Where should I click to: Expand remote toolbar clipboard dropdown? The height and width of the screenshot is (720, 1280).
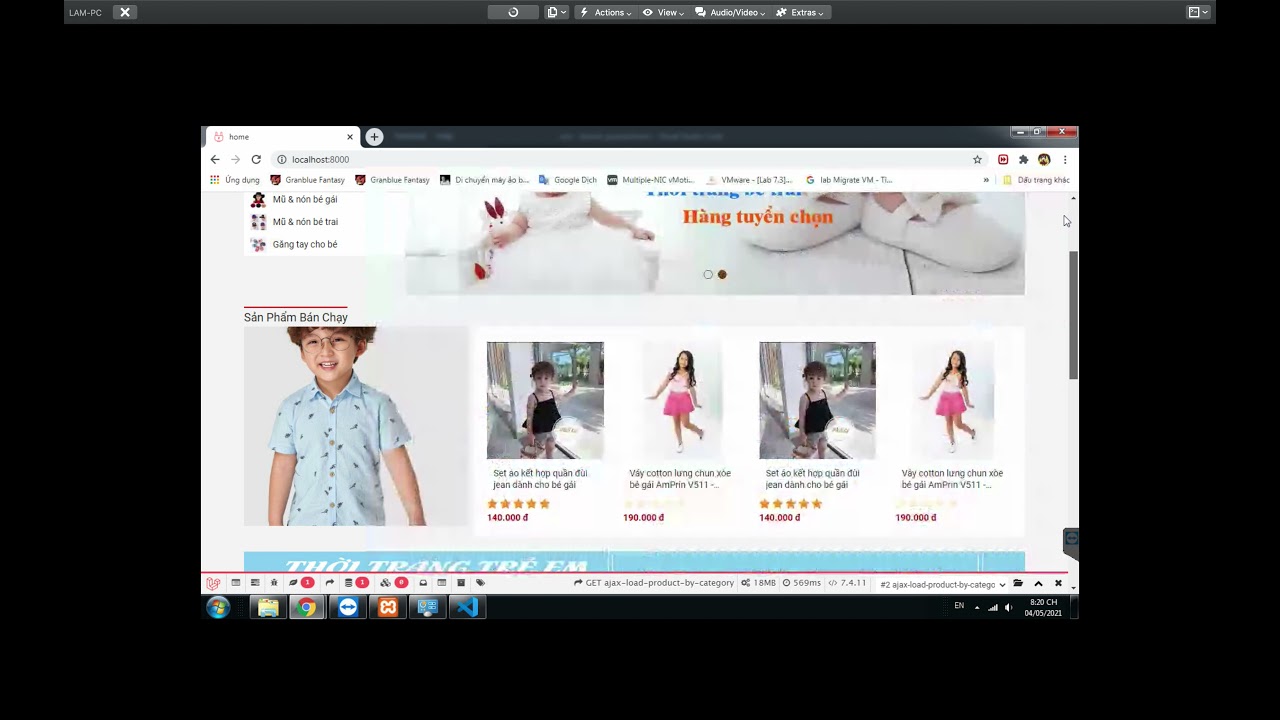557,12
